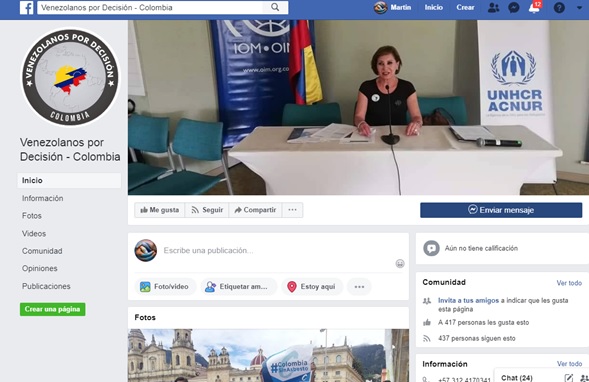Open new chat message compose icon

(x=569, y=377)
